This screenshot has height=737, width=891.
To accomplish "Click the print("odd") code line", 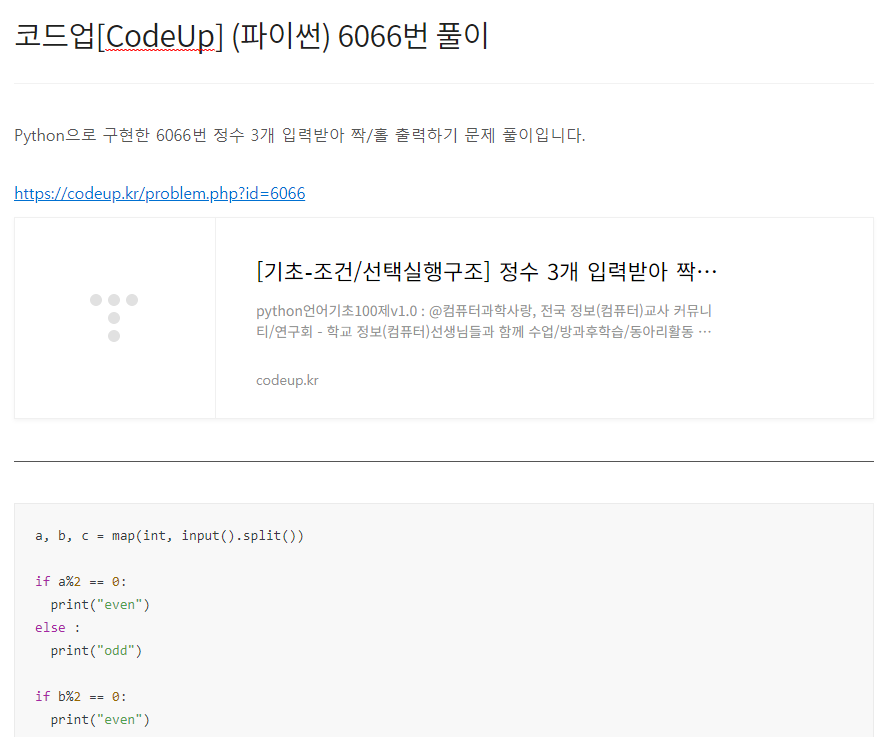I will [96, 651].
